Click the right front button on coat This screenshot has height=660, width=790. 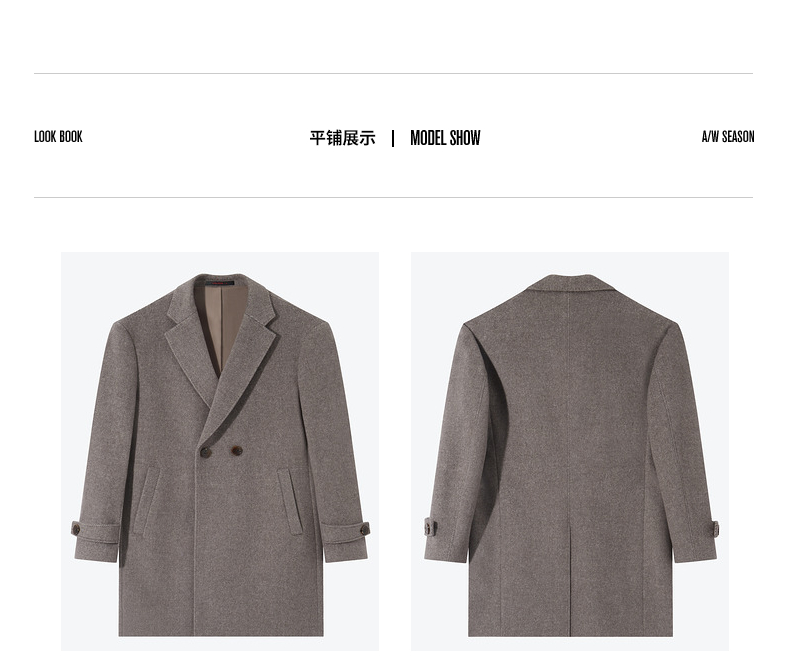[237, 450]
